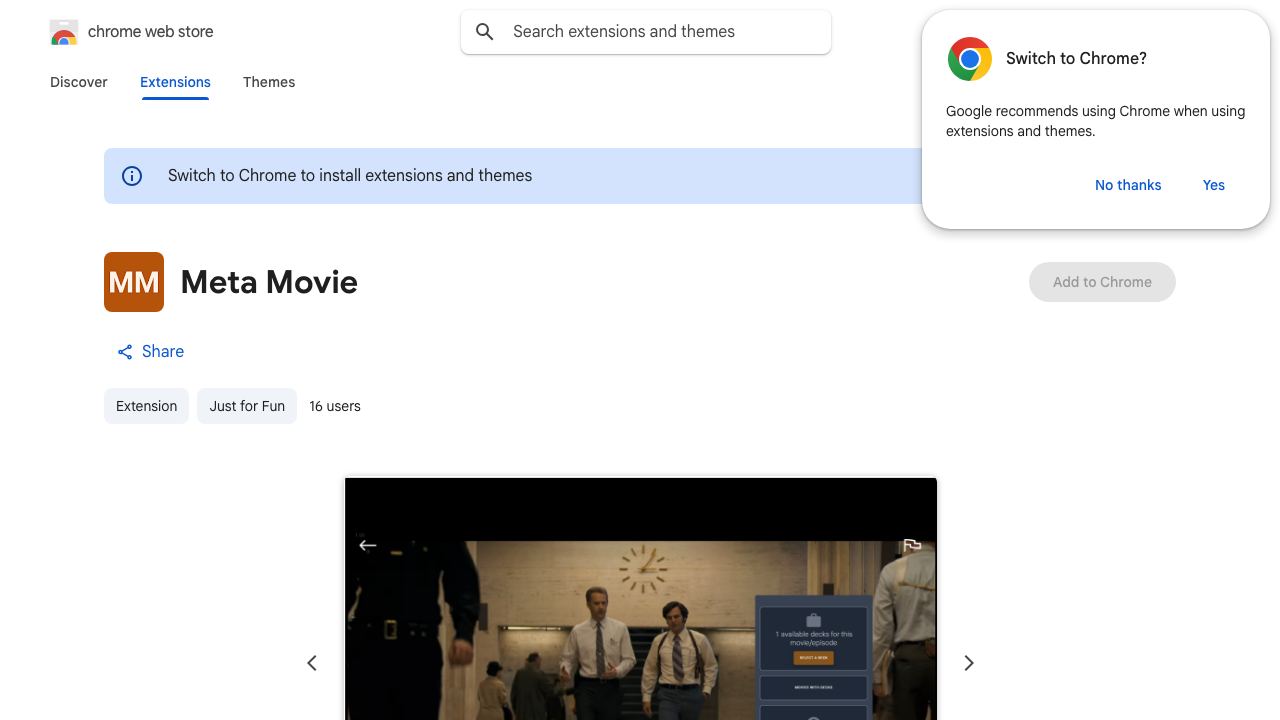This screenshot has width=1280, height=720.
Task: Click the Add to Chrome button
Action: coord(1102,282)
